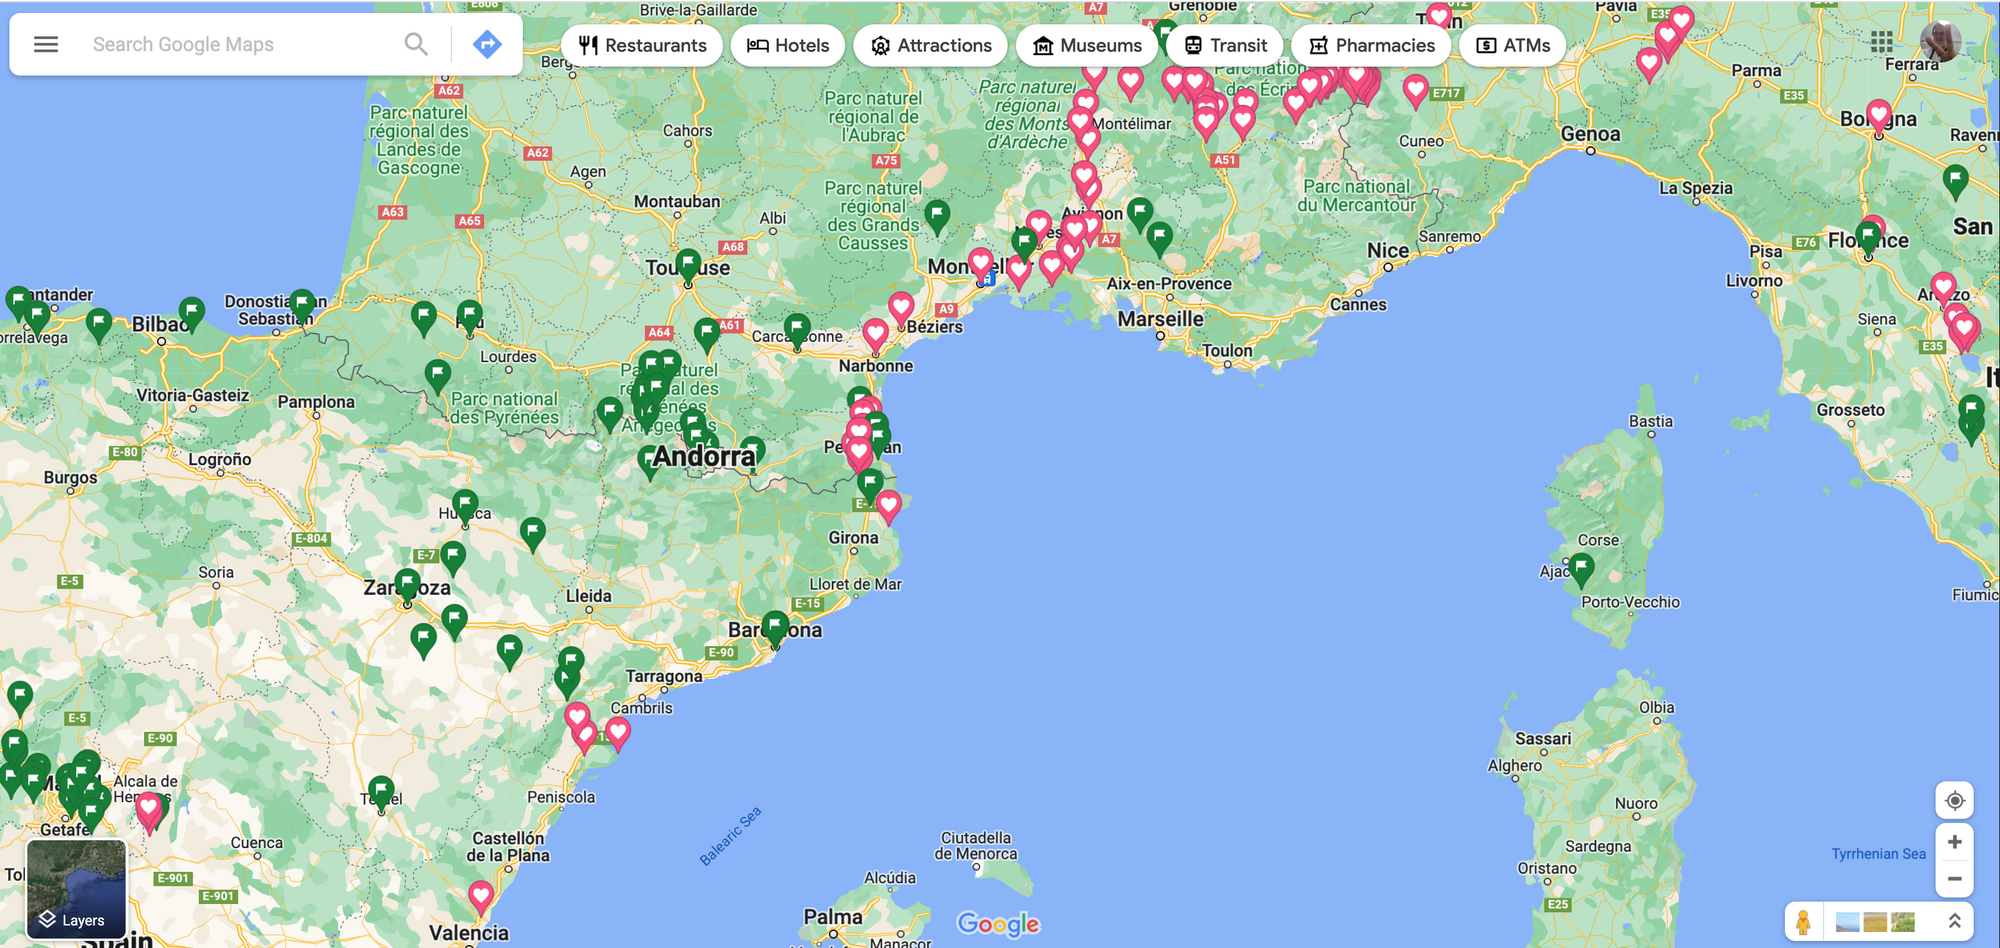Switch map type via Layers thumbnail
This screenshot has height=948, width=2000.
(x=76, y=889)
